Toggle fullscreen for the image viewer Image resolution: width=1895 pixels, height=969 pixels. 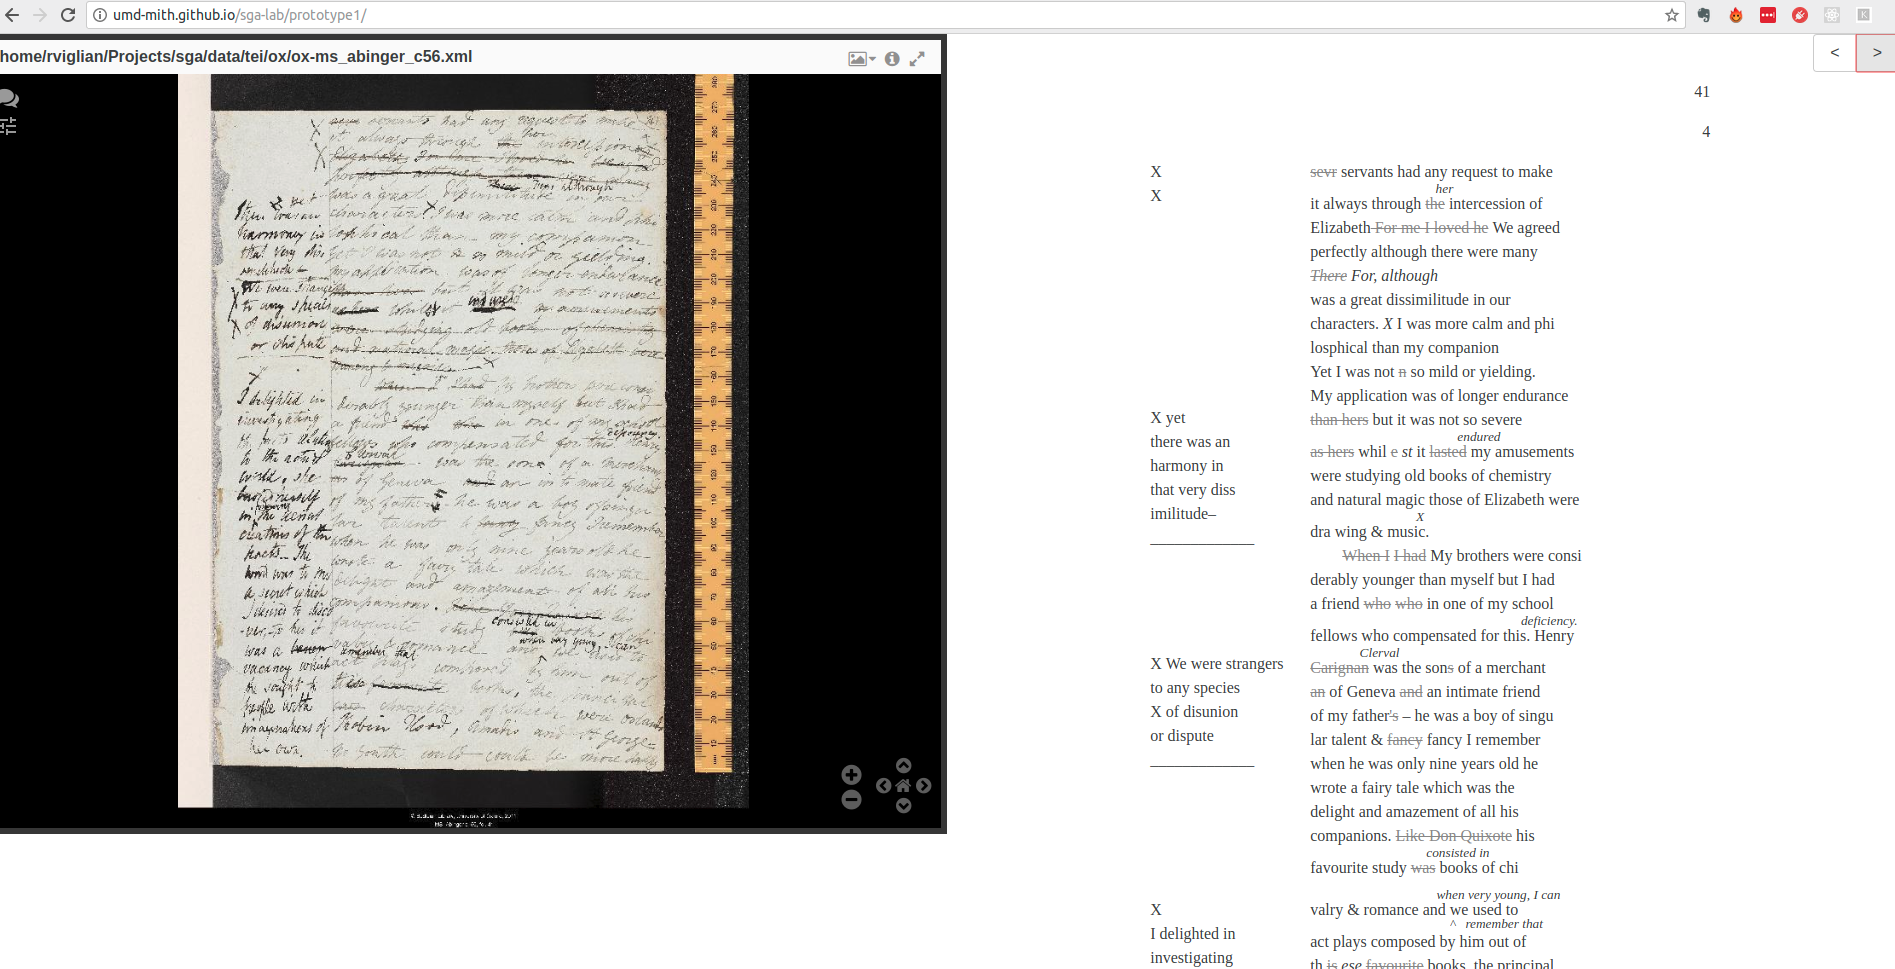tap(917, 59)
